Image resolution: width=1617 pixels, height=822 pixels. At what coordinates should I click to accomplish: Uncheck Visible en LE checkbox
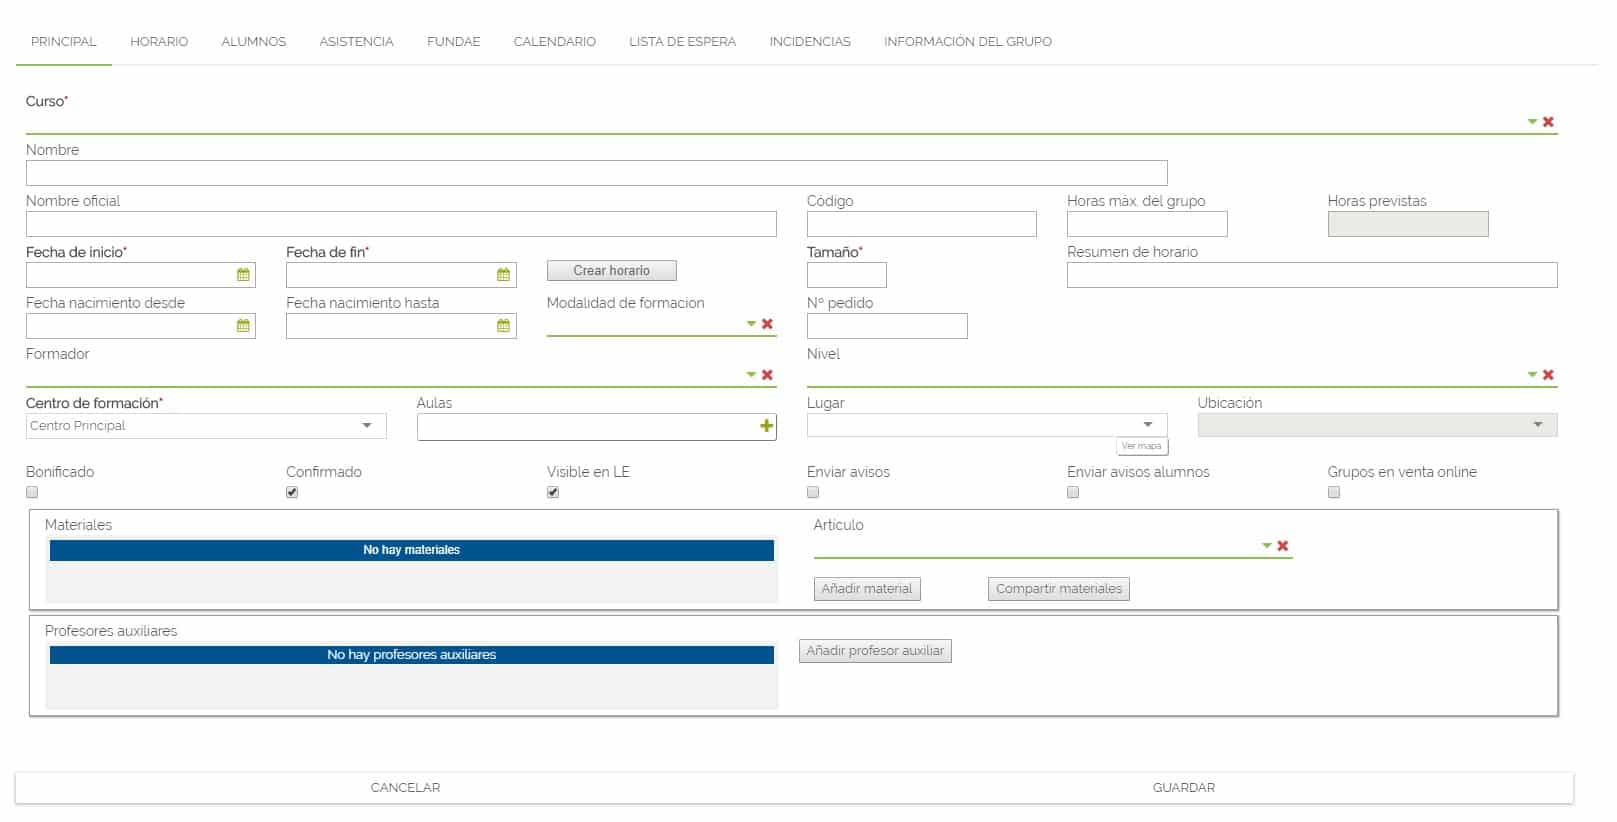(553, 492)
